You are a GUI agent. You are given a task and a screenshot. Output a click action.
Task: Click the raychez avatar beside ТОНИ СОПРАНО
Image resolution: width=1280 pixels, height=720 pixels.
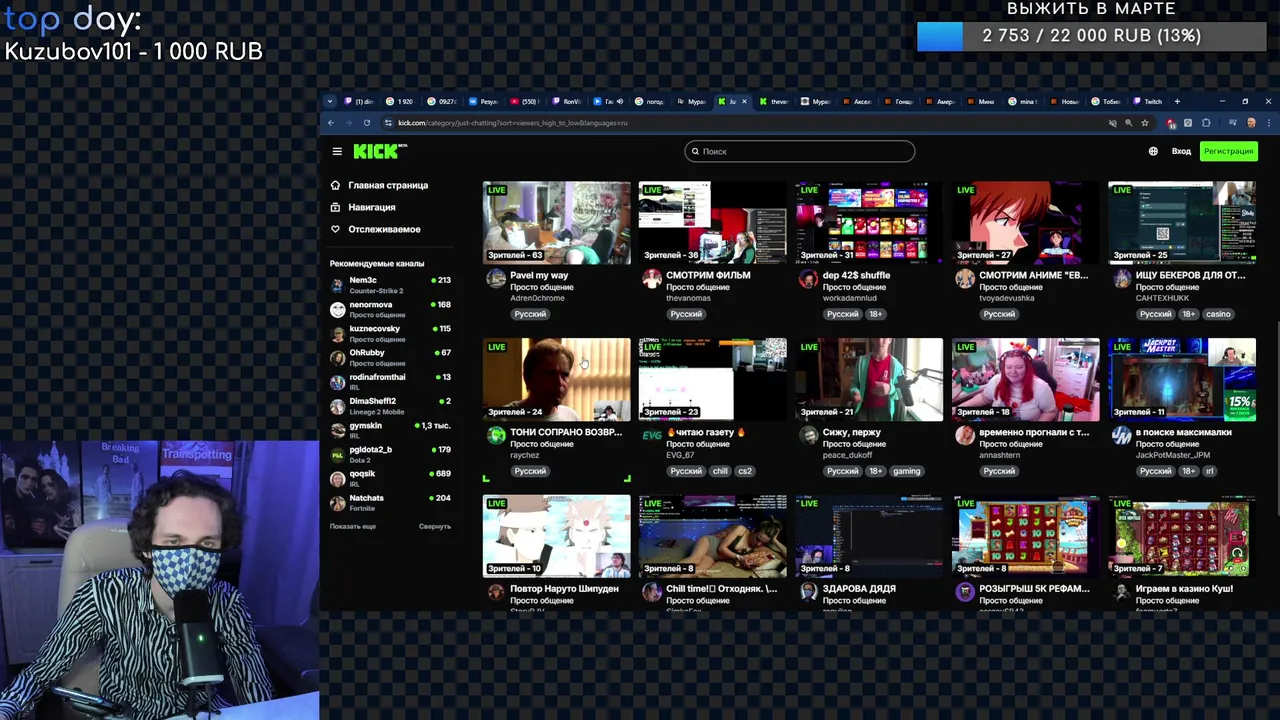(496, 435)
